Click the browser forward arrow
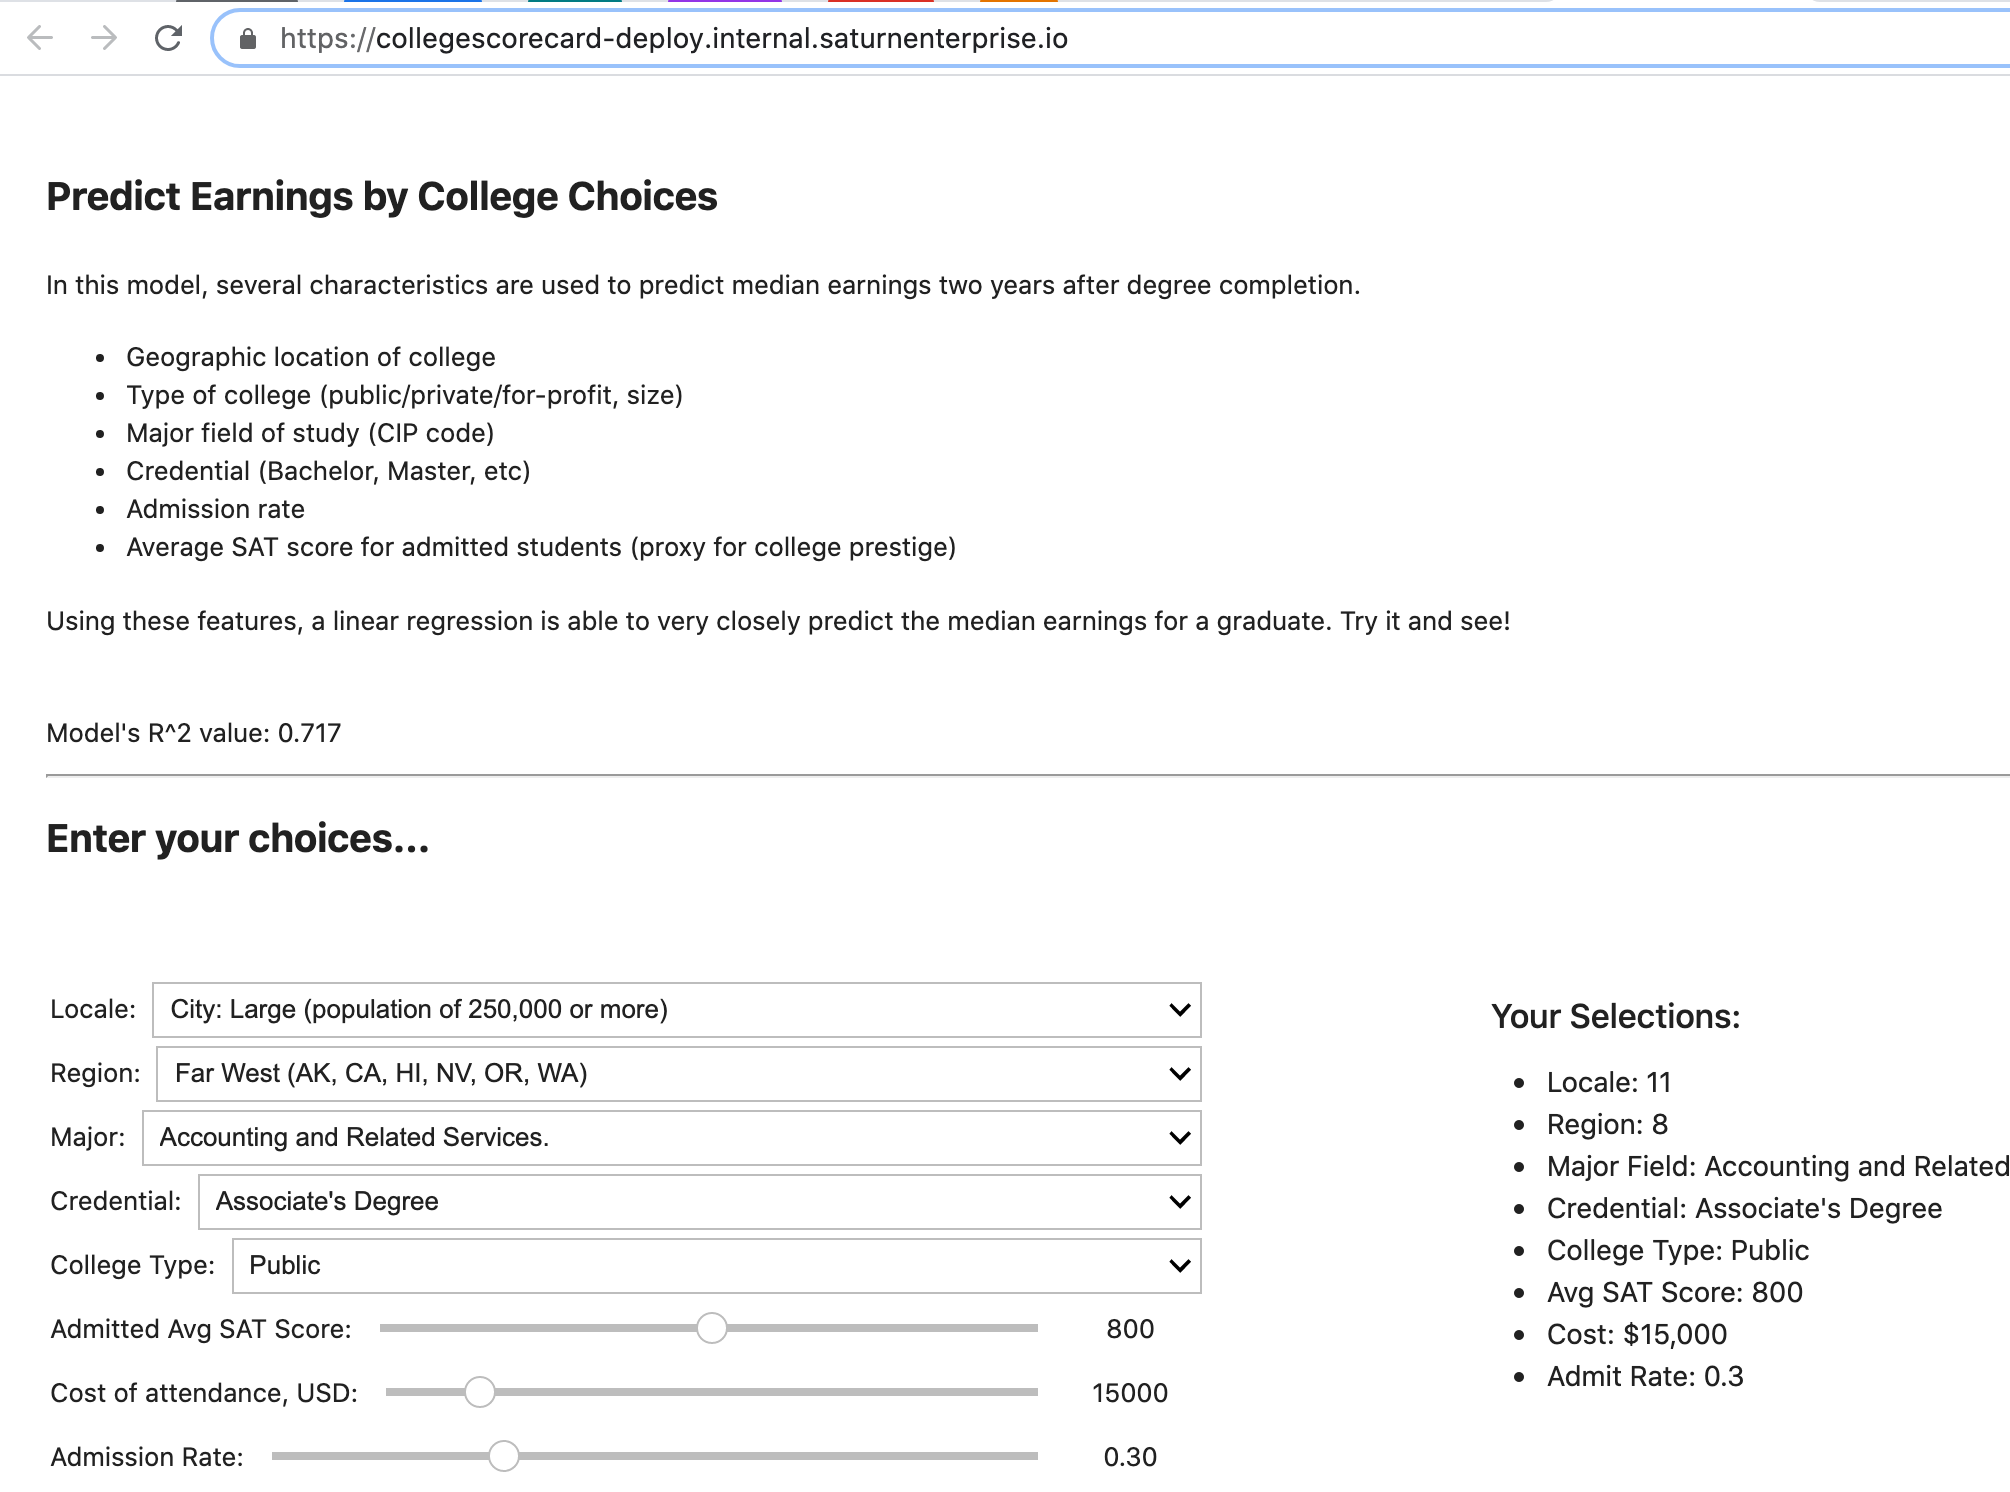The height and width of the screenshot is (1492, 2010). tap(104, 38)
